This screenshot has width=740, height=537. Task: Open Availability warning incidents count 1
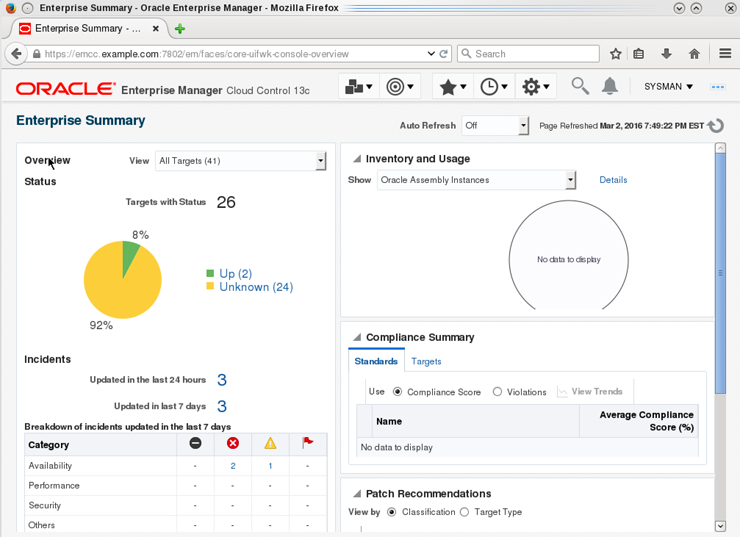[x=270, y=466]
